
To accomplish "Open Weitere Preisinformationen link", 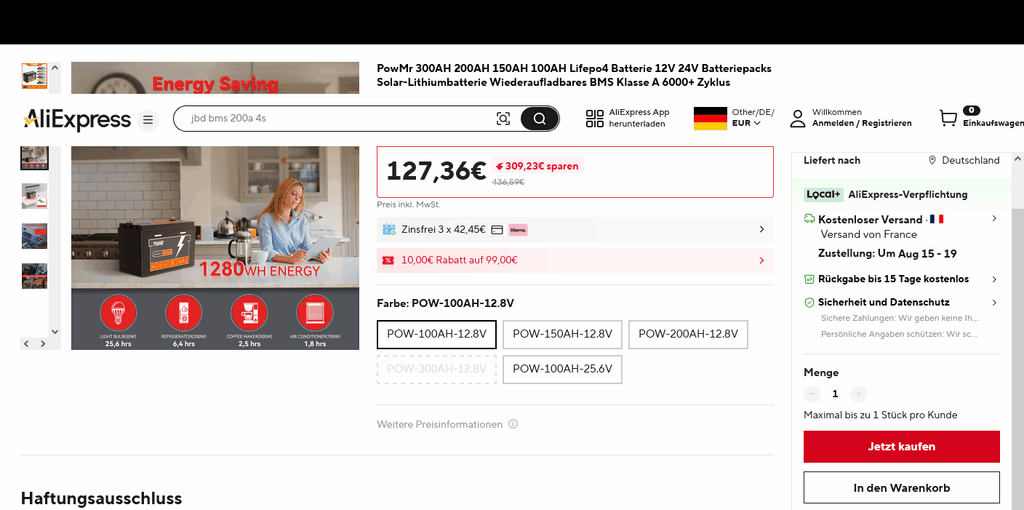I will pyautogui.click(x=440, y=424).
